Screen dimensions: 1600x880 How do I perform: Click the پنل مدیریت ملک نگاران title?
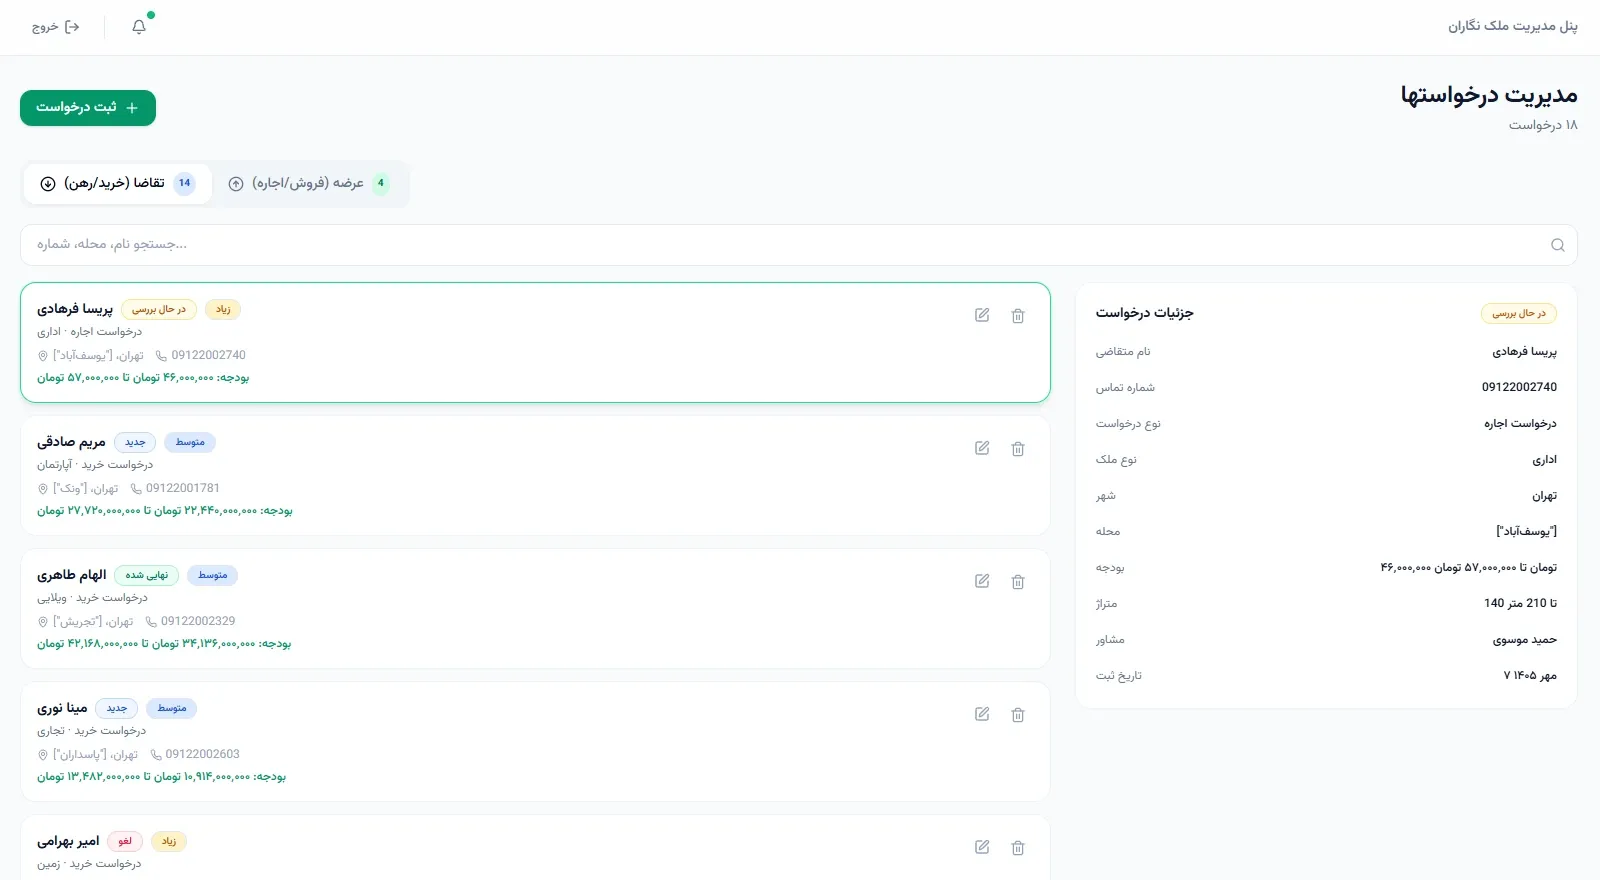[1512, 26]
